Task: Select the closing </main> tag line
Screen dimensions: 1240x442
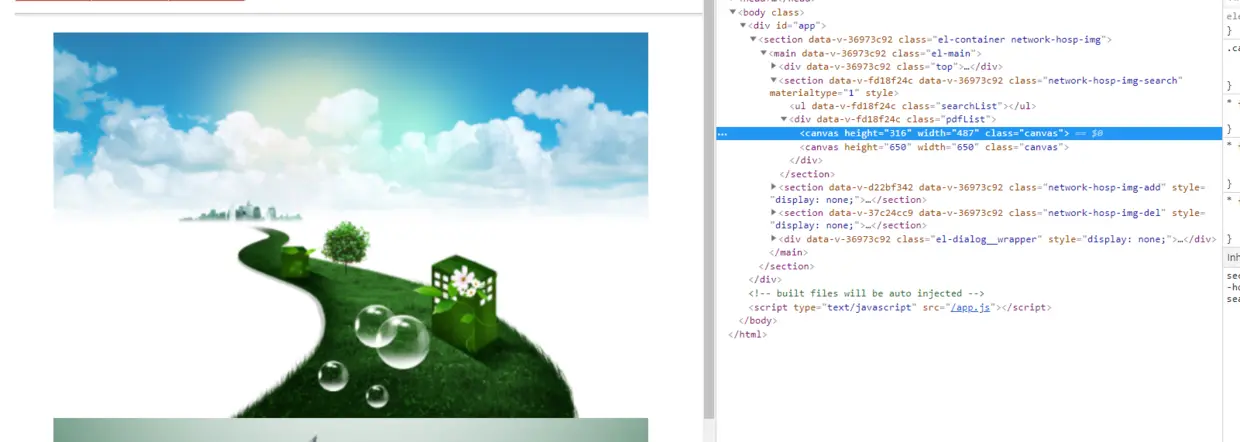Action: coord(788,253)
